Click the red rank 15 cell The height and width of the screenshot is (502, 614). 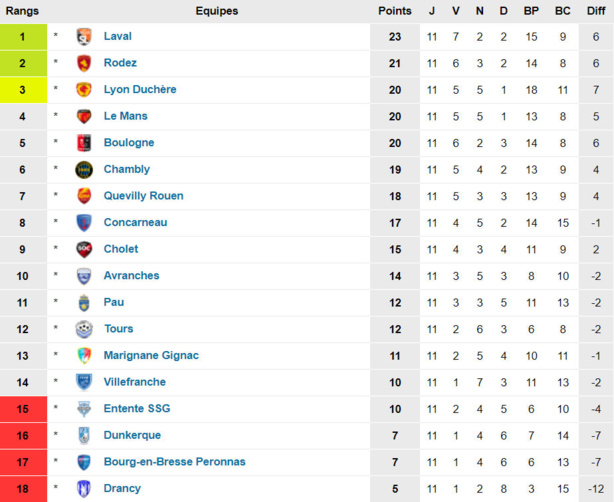23,408
